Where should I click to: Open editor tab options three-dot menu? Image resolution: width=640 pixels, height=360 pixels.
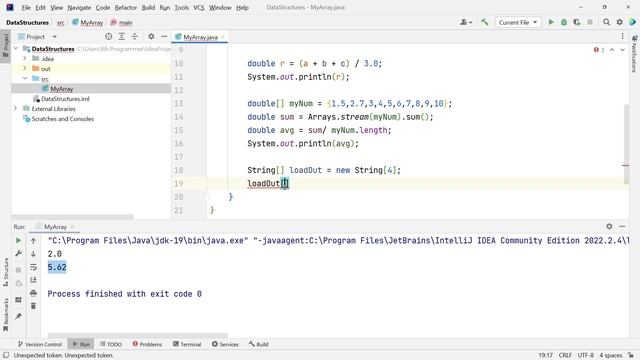pos(622,36)
